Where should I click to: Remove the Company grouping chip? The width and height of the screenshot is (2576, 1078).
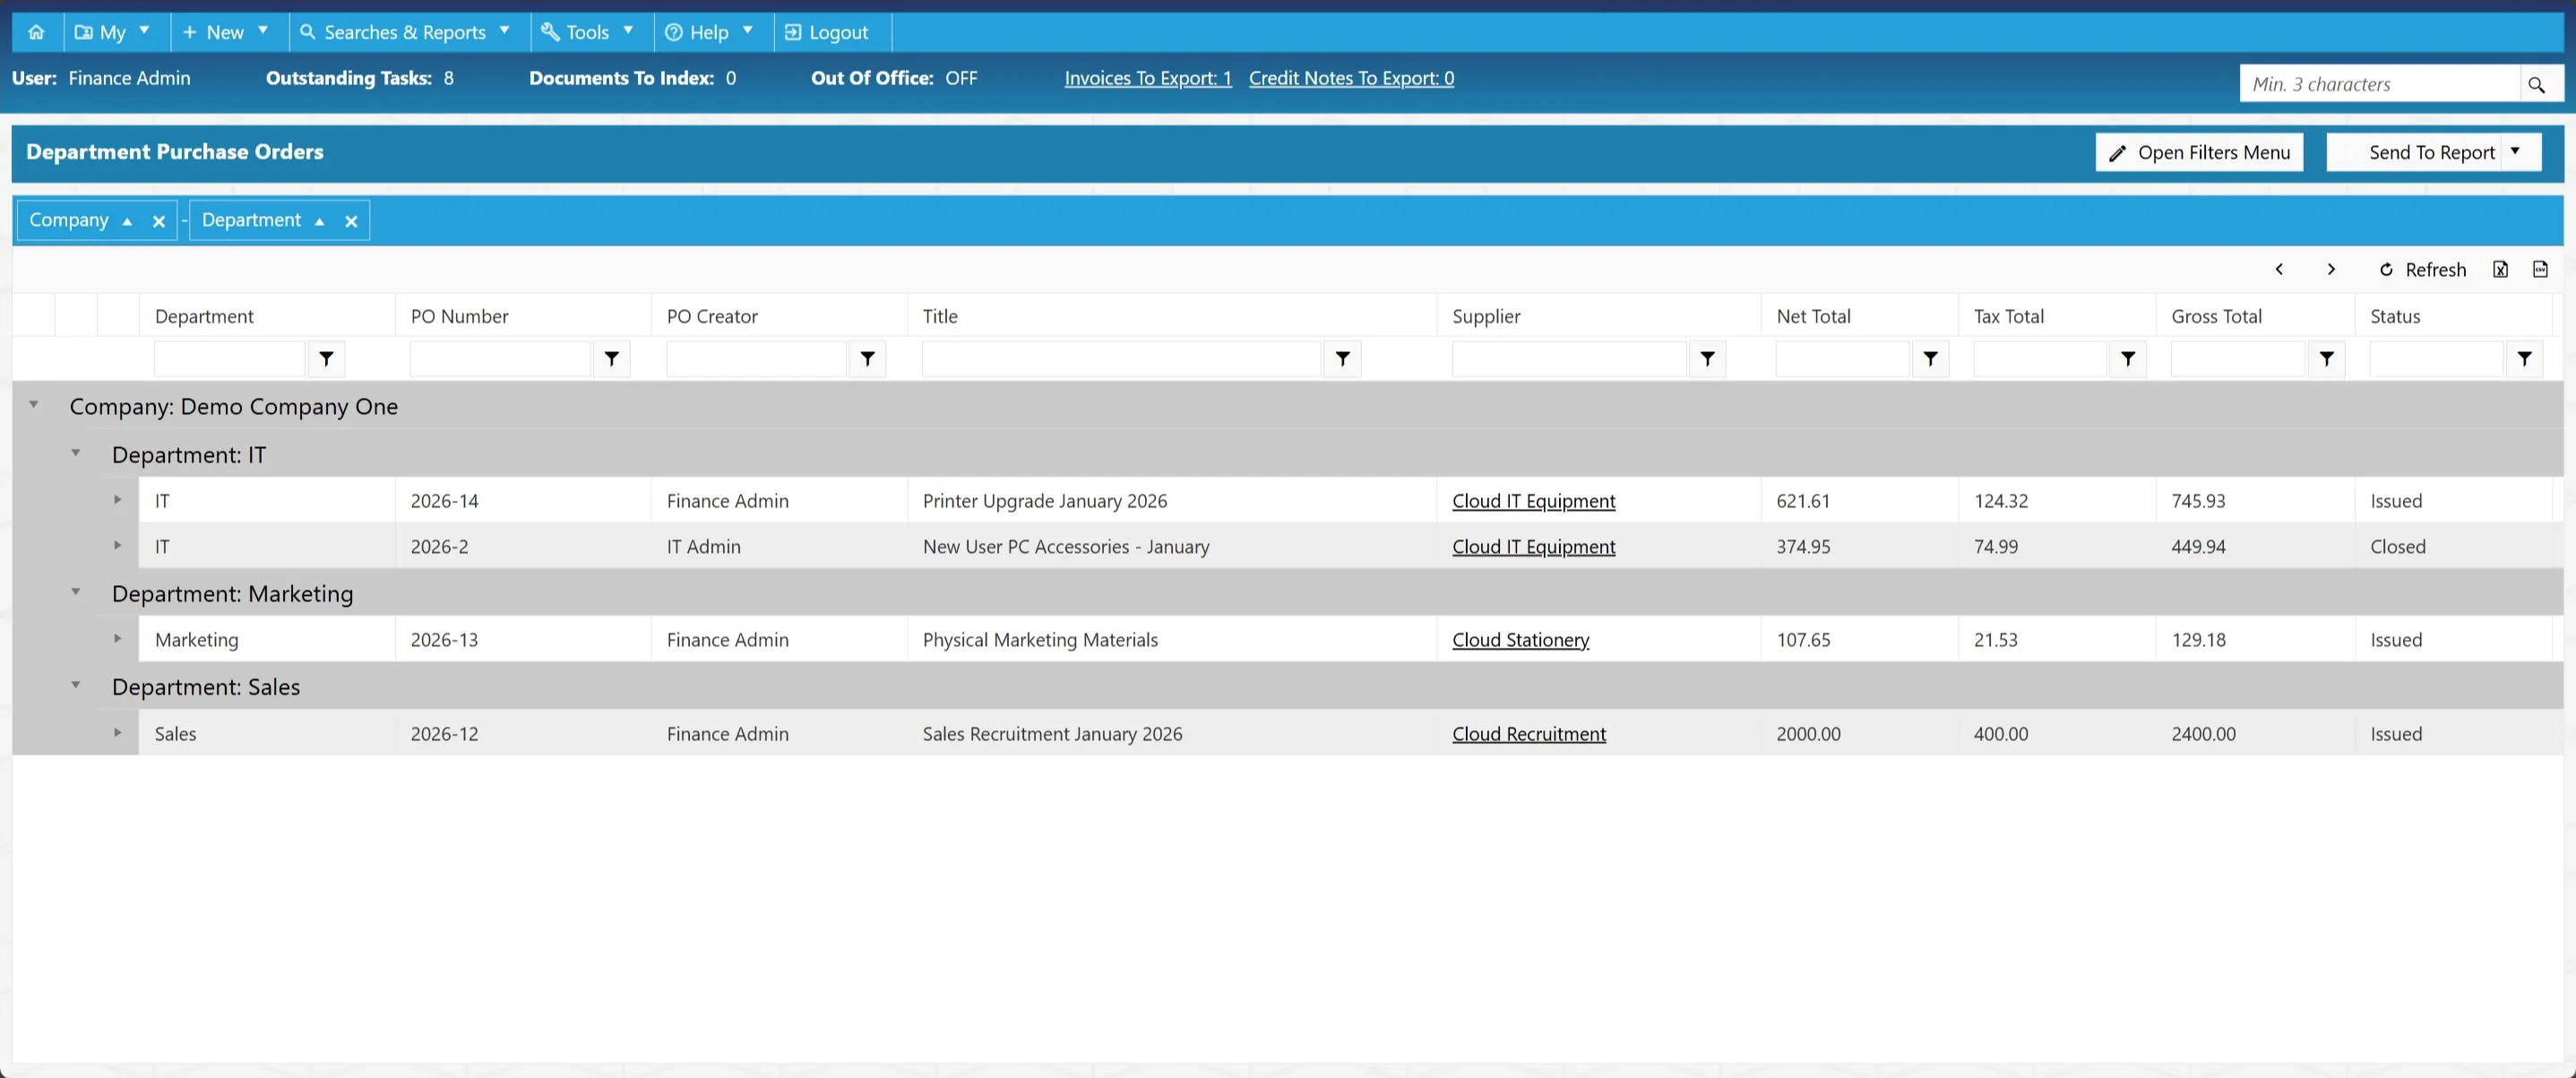pyautogui.click(x=158, y=221)
